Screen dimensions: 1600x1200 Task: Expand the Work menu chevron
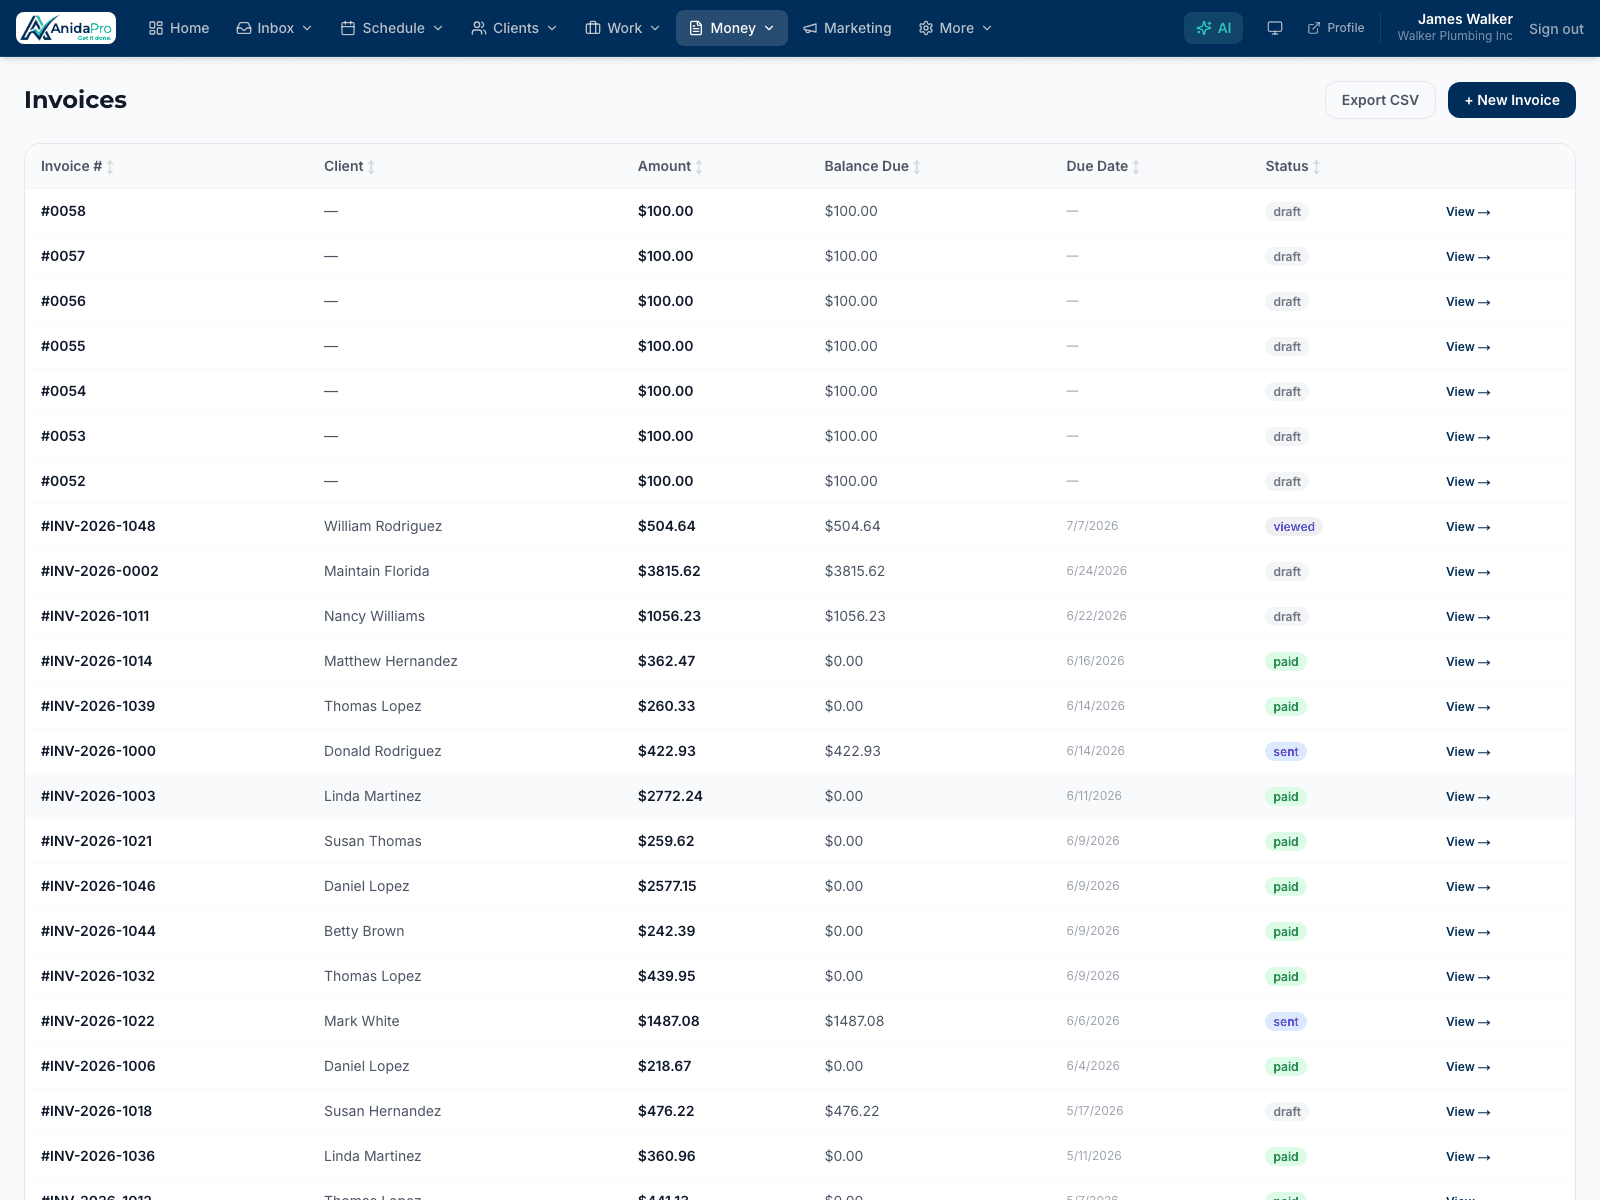click(655, 28)
